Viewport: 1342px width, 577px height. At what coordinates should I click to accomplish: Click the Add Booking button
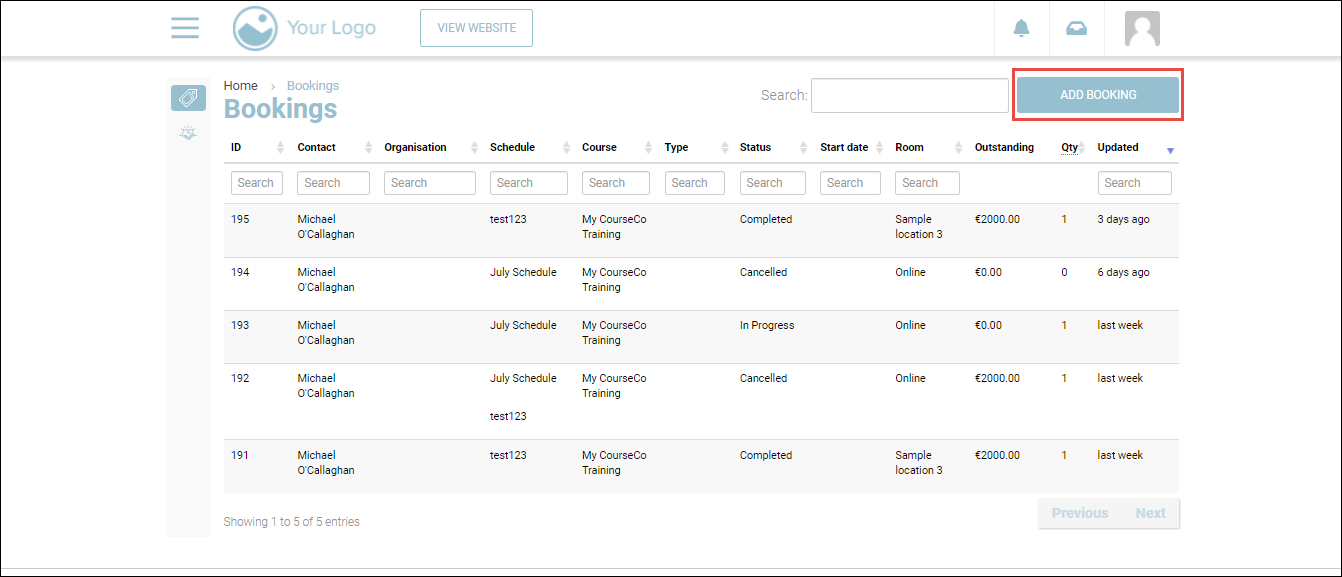coord(1098,95)
